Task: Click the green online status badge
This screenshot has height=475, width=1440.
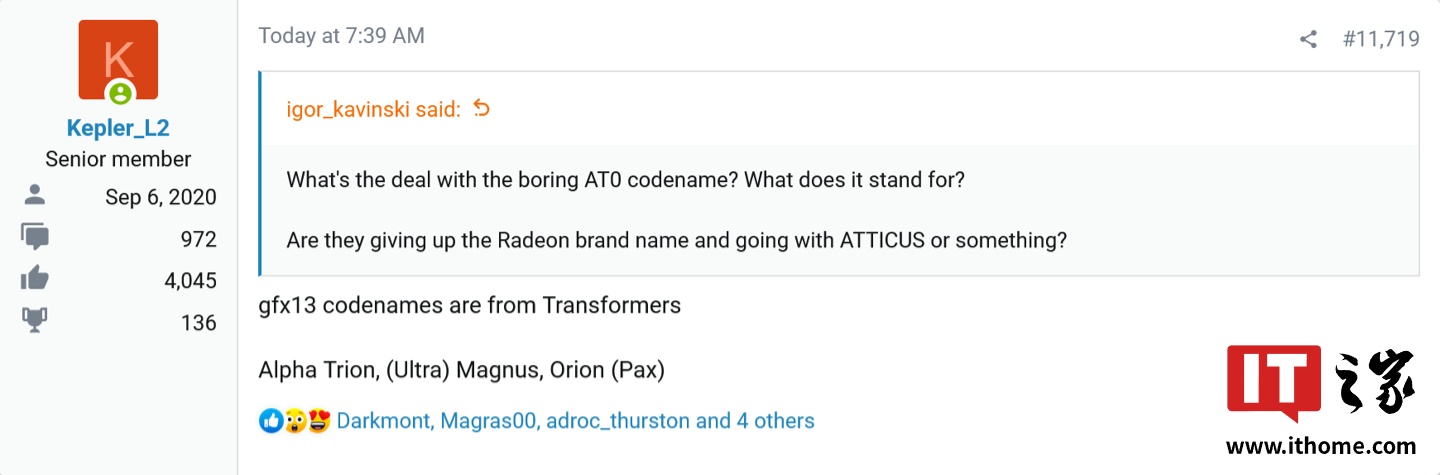Action: 120,94
